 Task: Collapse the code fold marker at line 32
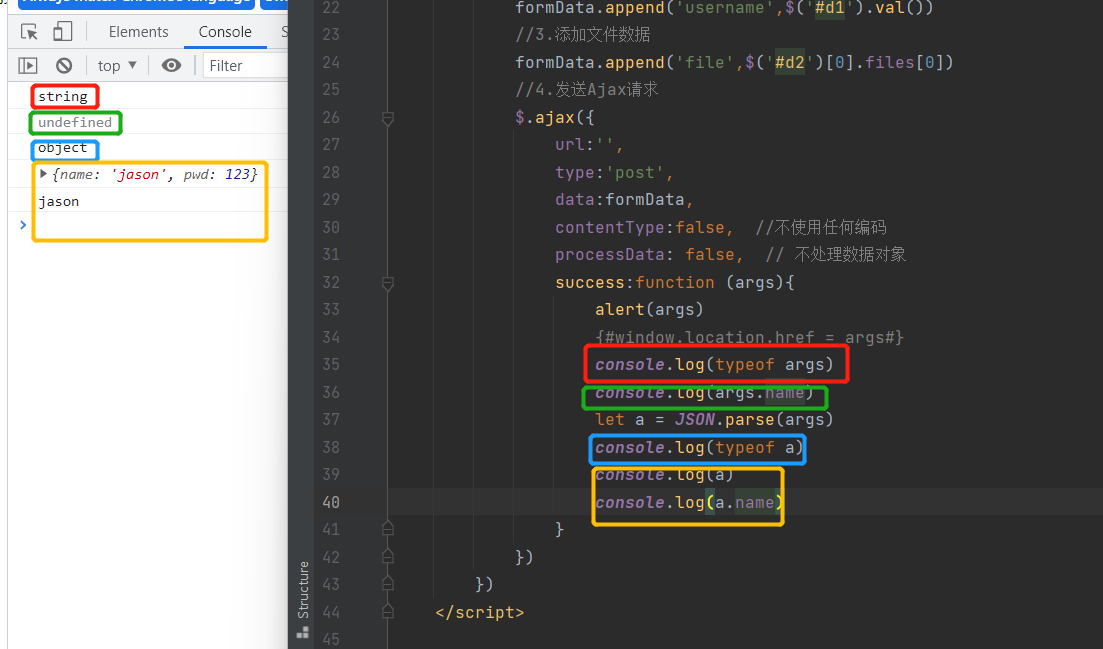click(x=388, y=283)
